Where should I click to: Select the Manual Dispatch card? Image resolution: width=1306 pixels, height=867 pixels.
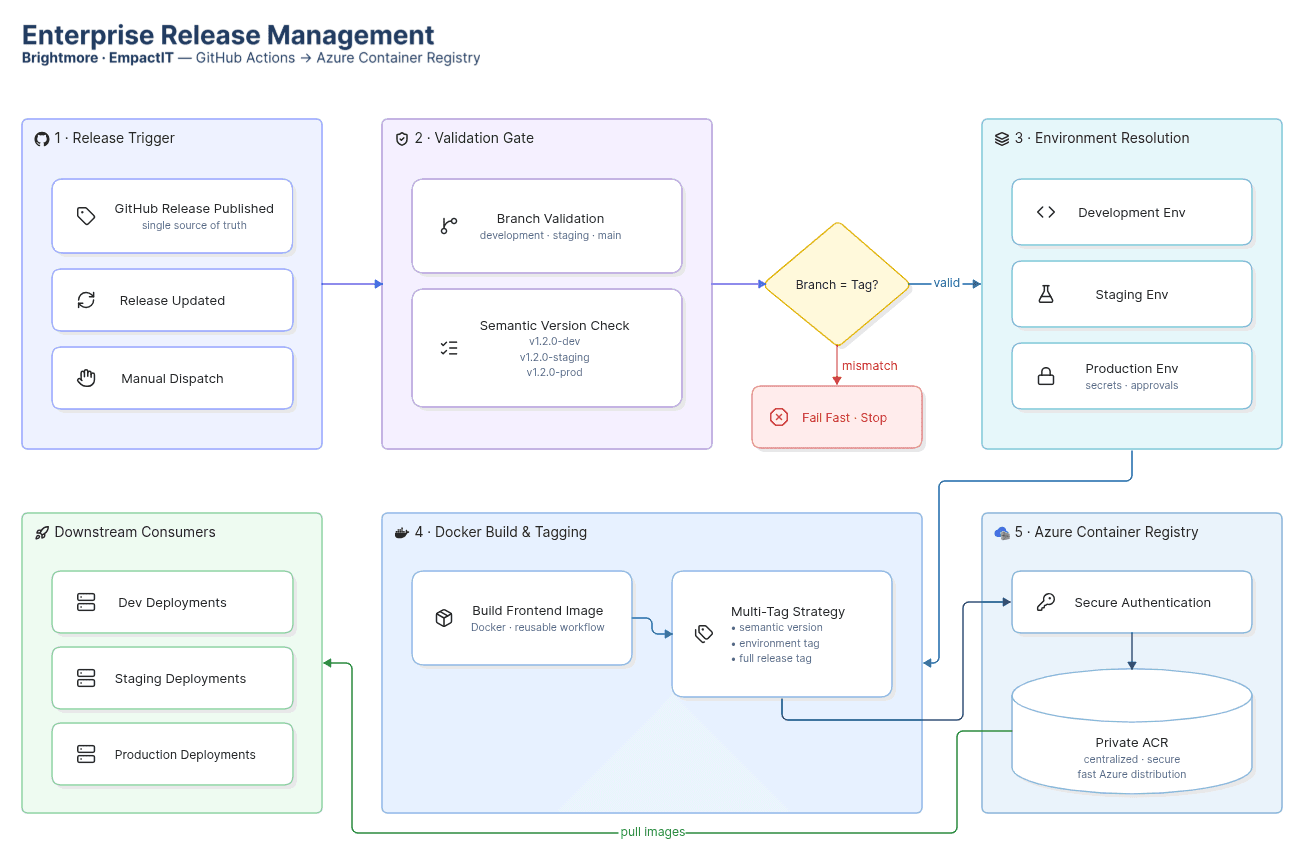coord(172,378)
